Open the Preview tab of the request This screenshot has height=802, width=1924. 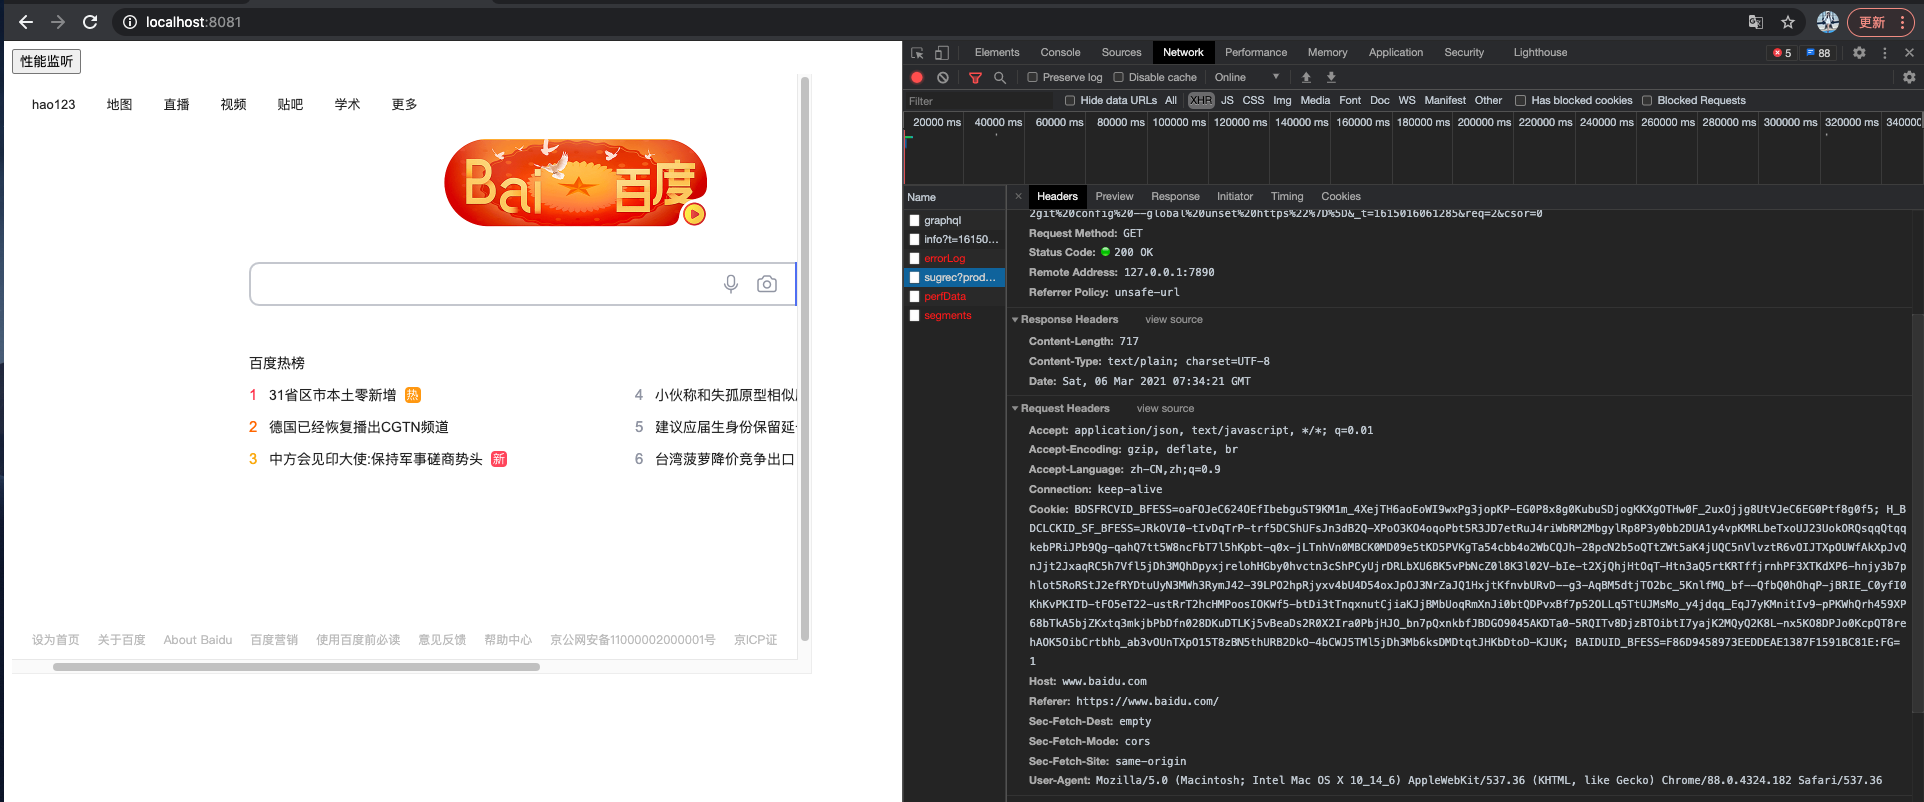[1114, 196]
